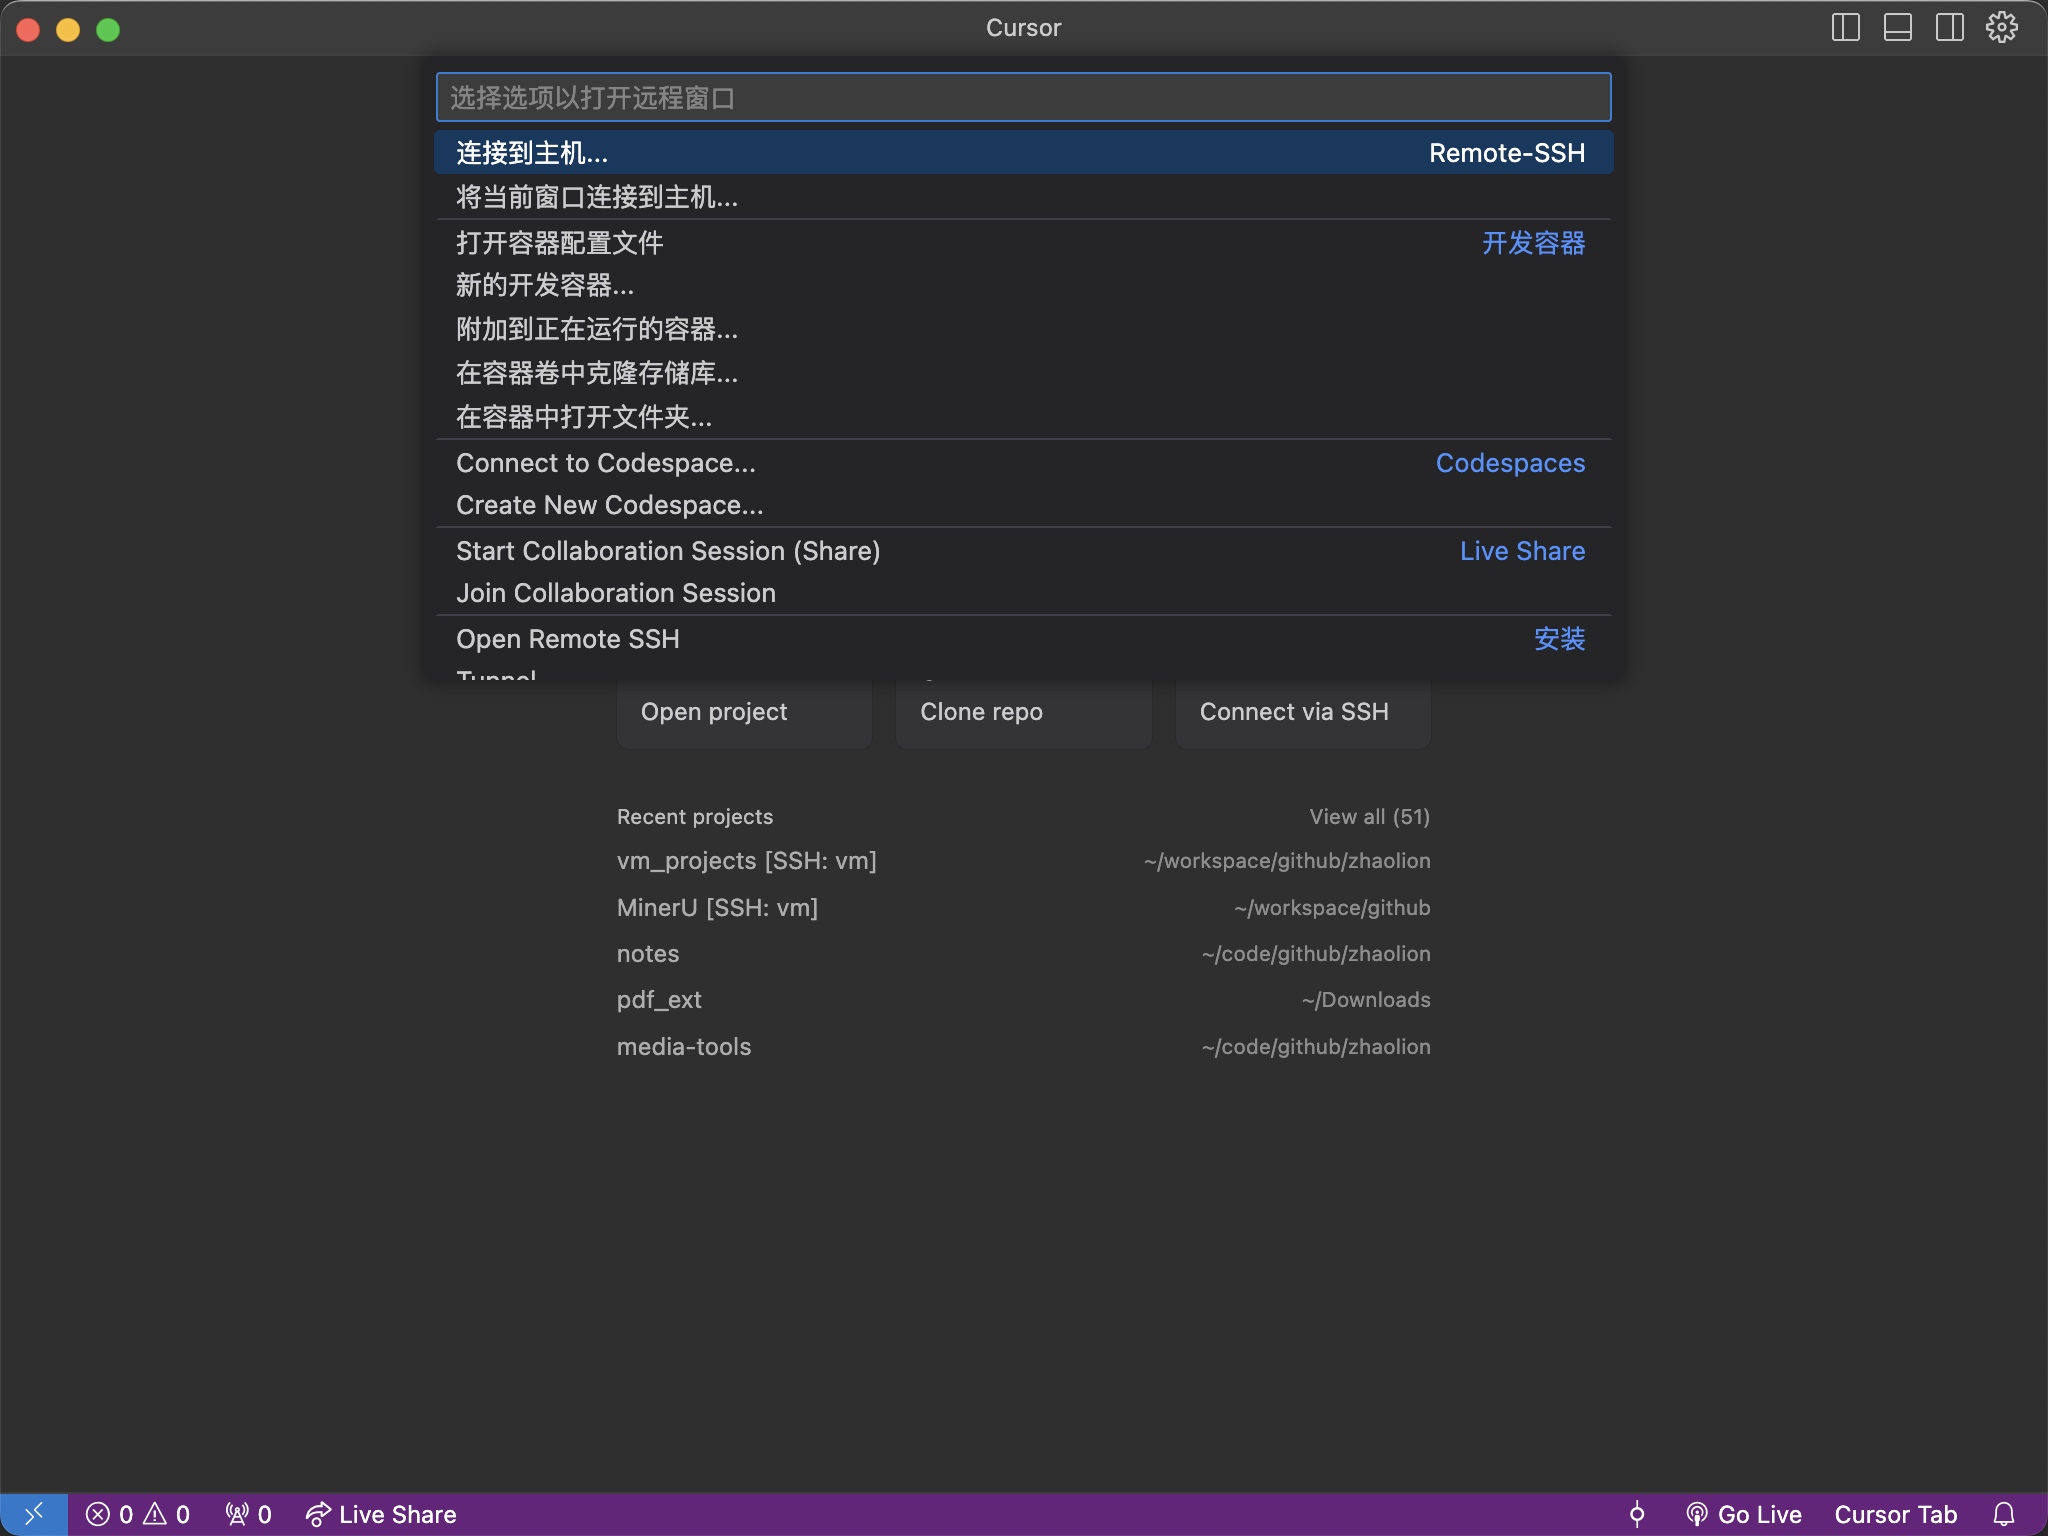Screen dimensions: 2048x1536
Task: Choose 打开容器配置文件 option
Action: [x=1023, y=242]
